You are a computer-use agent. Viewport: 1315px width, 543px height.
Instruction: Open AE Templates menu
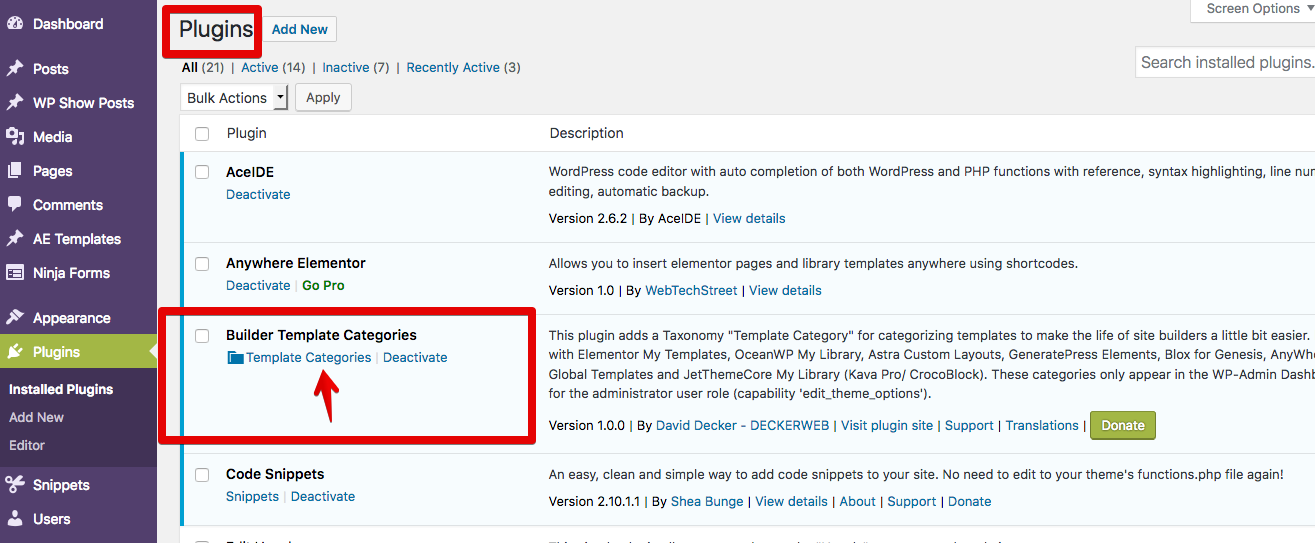coord(78,239)
